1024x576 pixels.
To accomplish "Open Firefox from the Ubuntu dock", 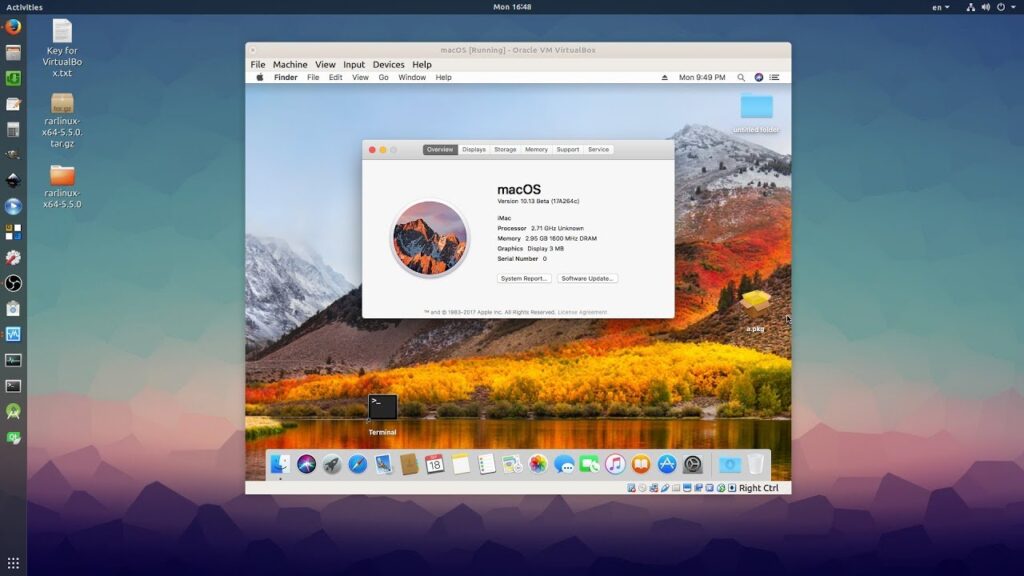I will pyautogui.click(x=13, y=27).
